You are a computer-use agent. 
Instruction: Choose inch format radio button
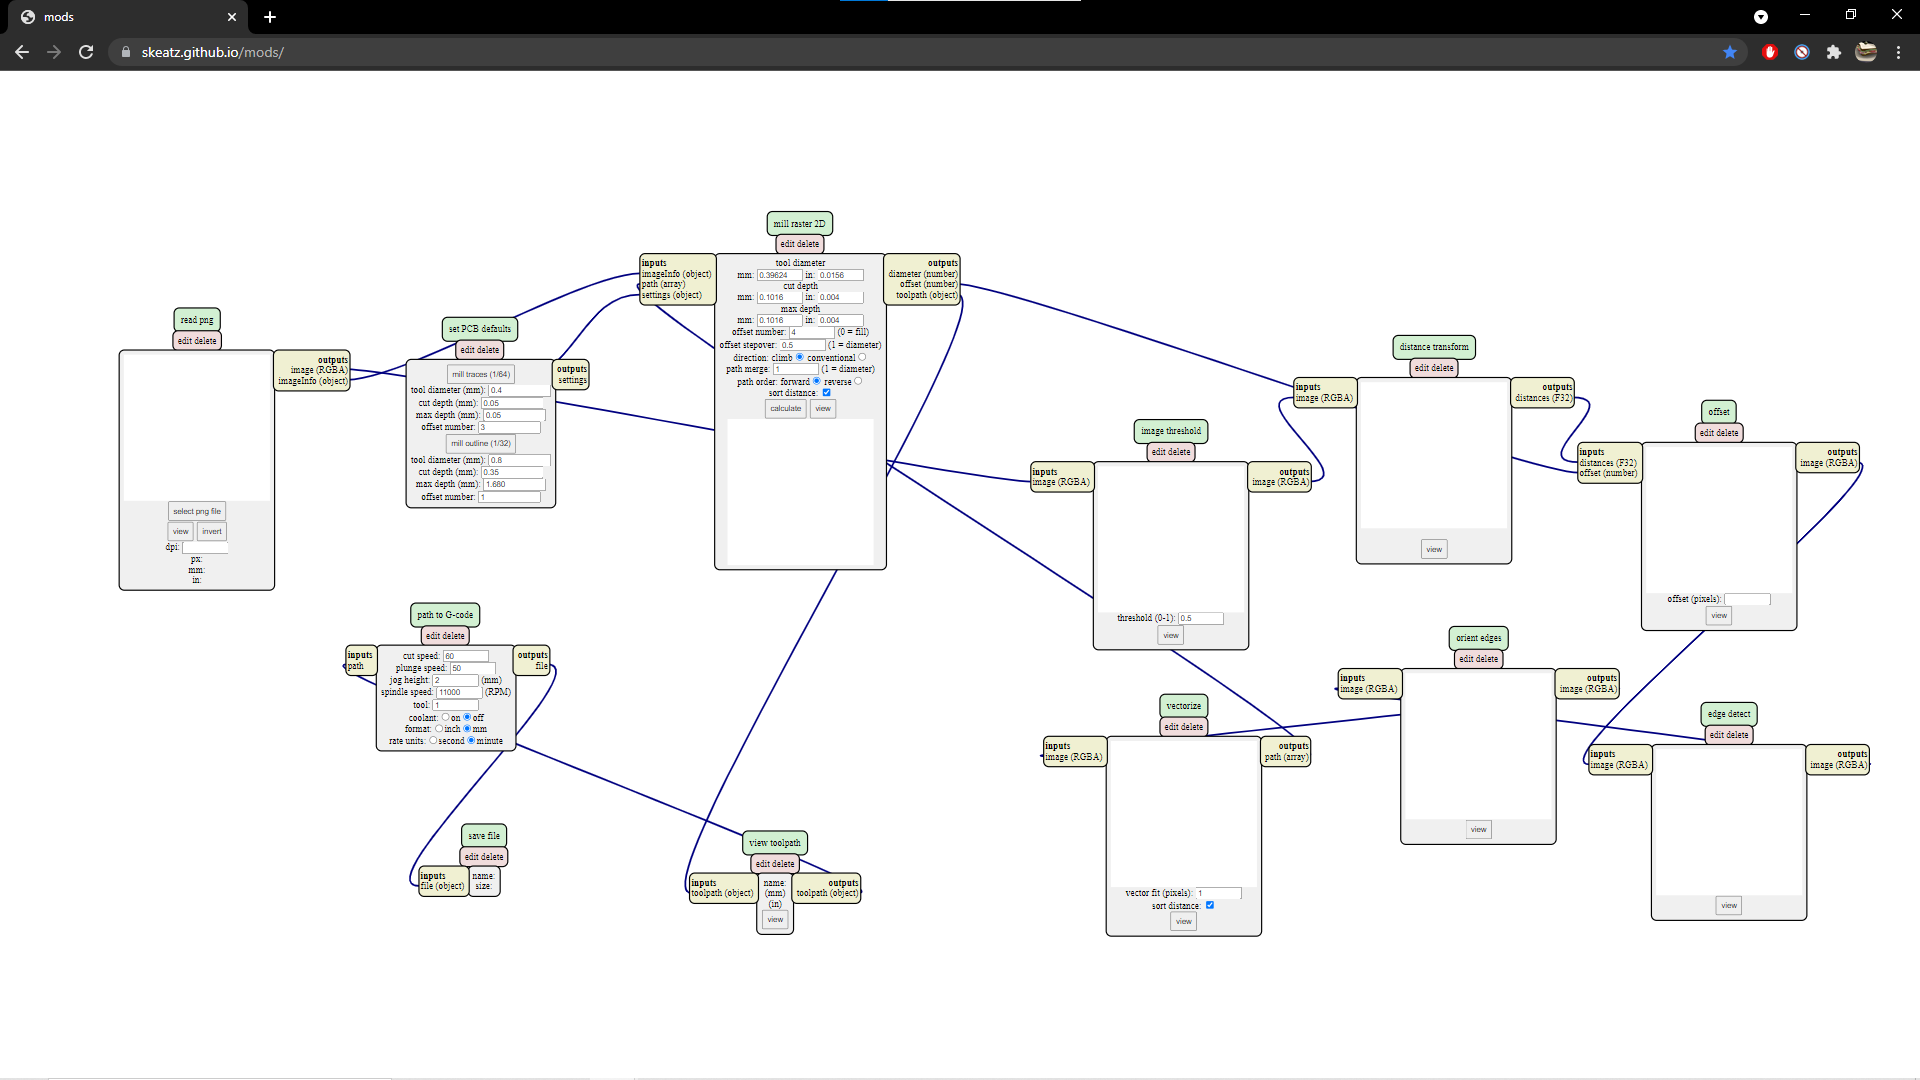pyautogui.click(x=439, y=729)
